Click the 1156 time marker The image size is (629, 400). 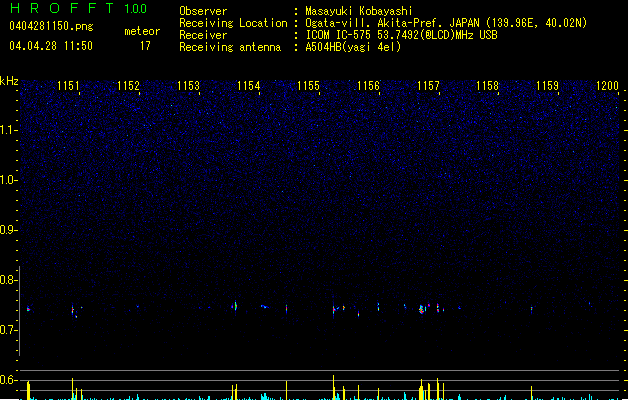368,86
